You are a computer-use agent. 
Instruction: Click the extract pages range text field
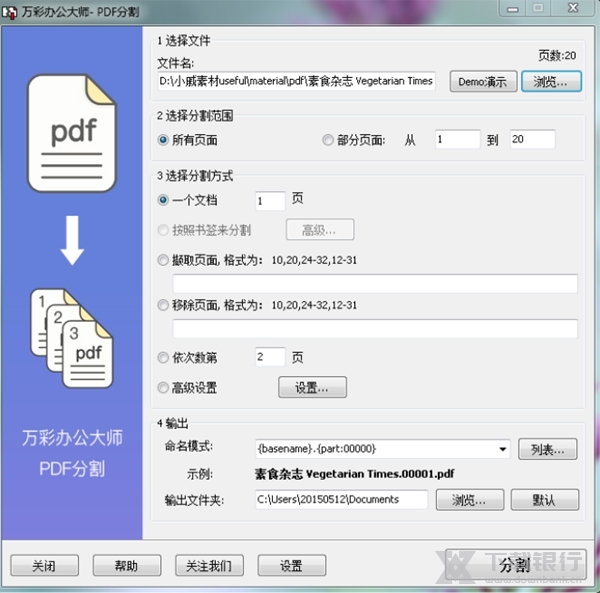point(375,283)
